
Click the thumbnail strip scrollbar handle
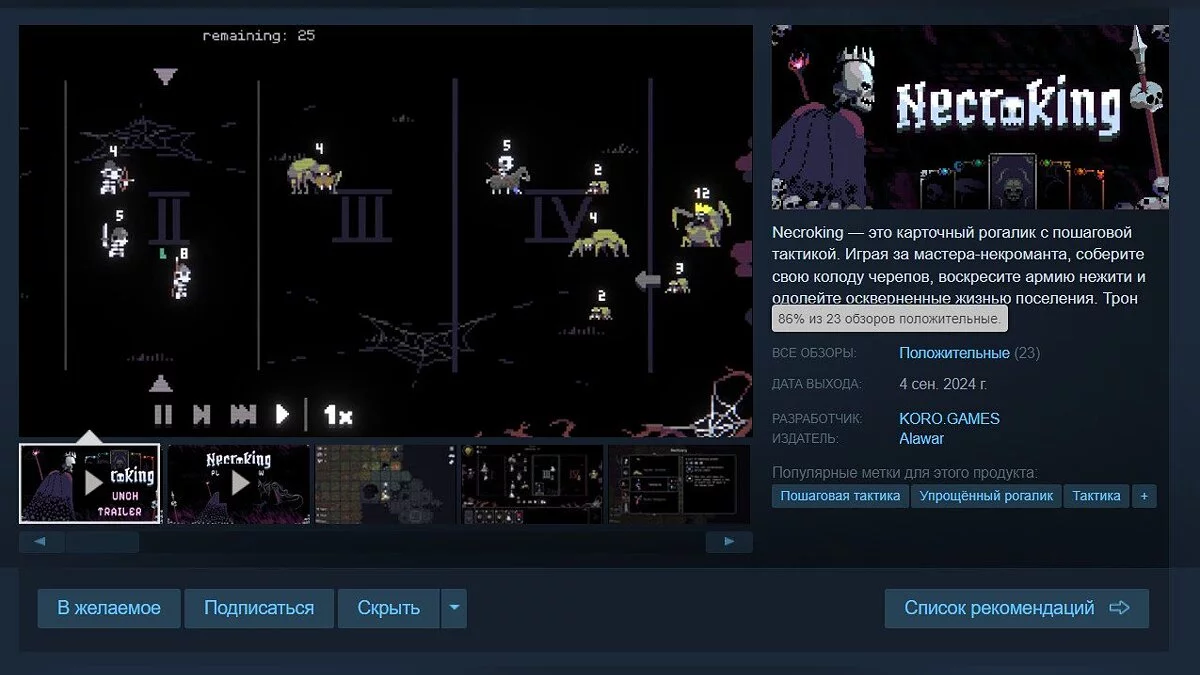point(103,542)
